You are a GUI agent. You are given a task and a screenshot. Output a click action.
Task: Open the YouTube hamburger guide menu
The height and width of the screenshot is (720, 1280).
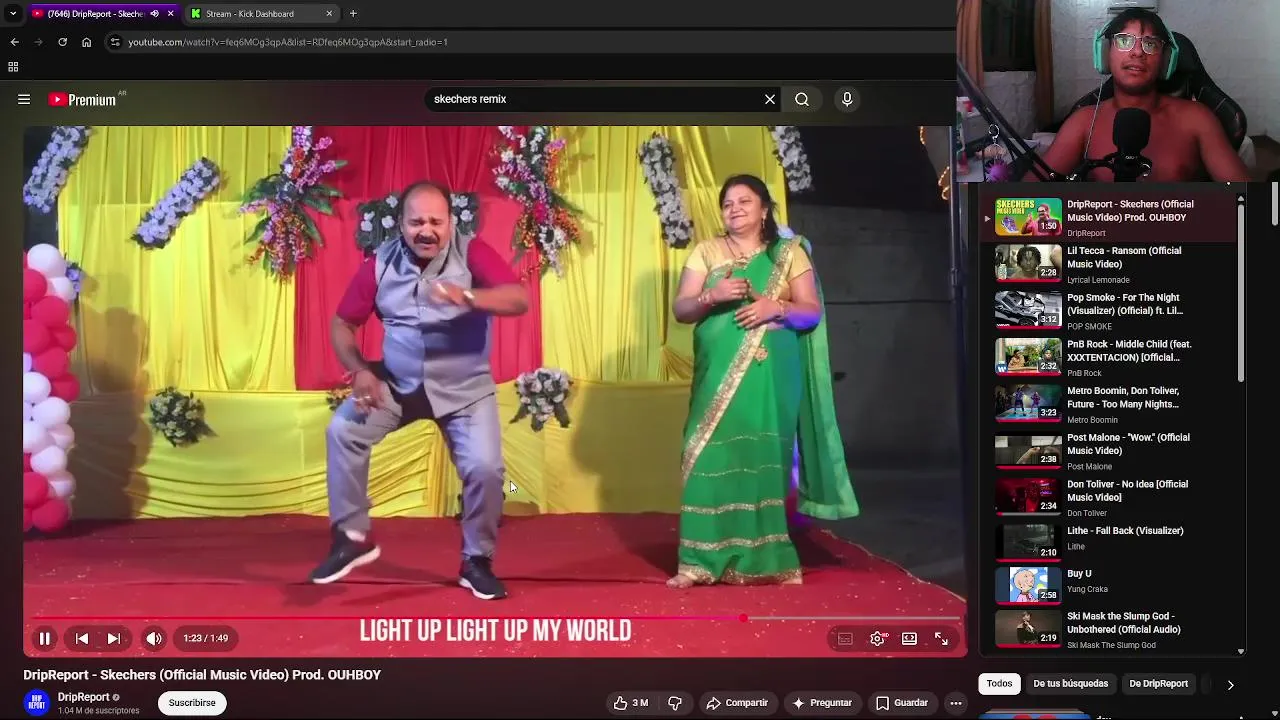tap(24, 99)
